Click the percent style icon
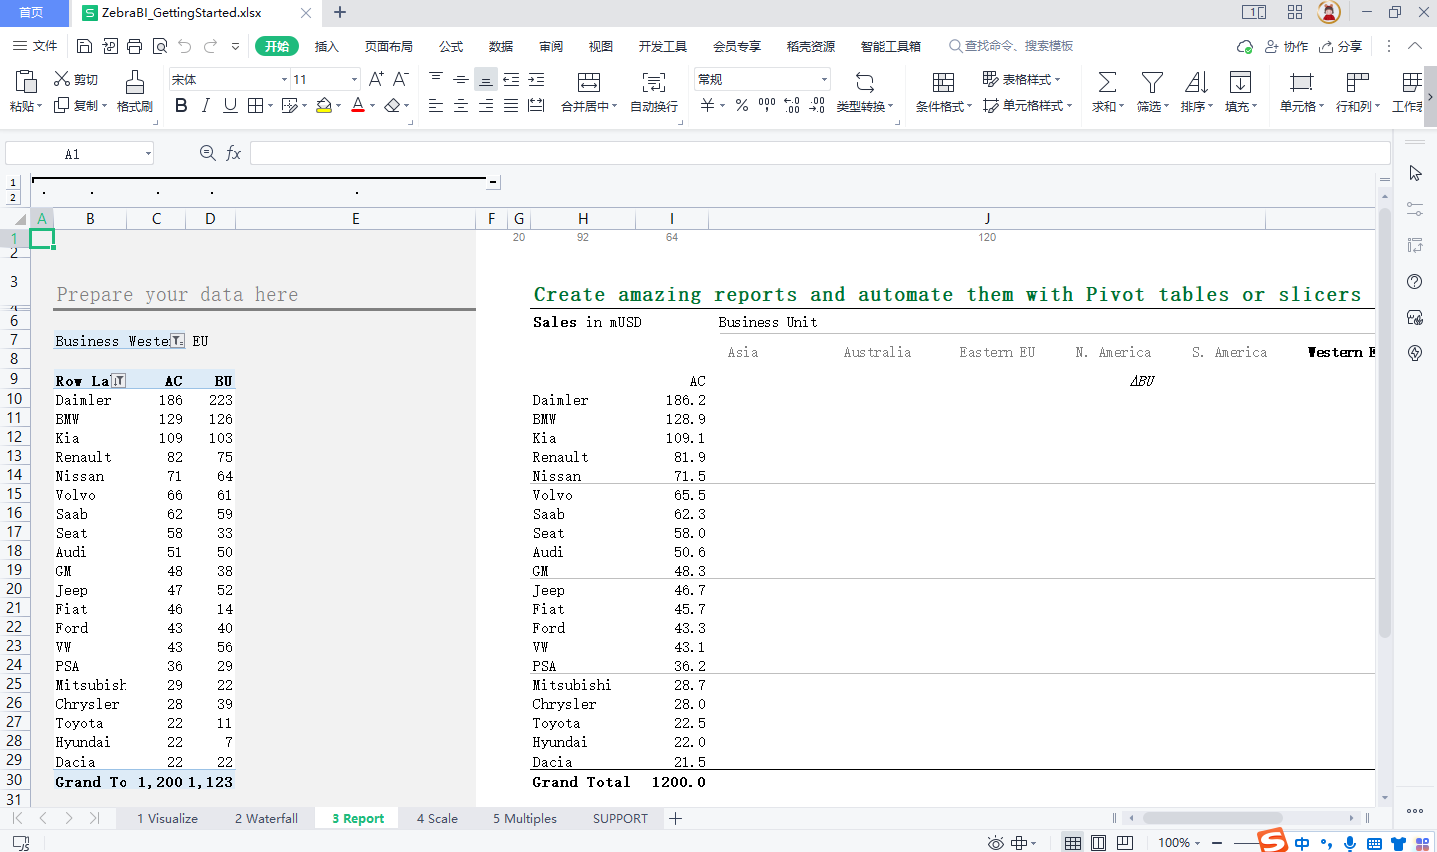The height and width of the screenshot is (852, 1437). 741,105
